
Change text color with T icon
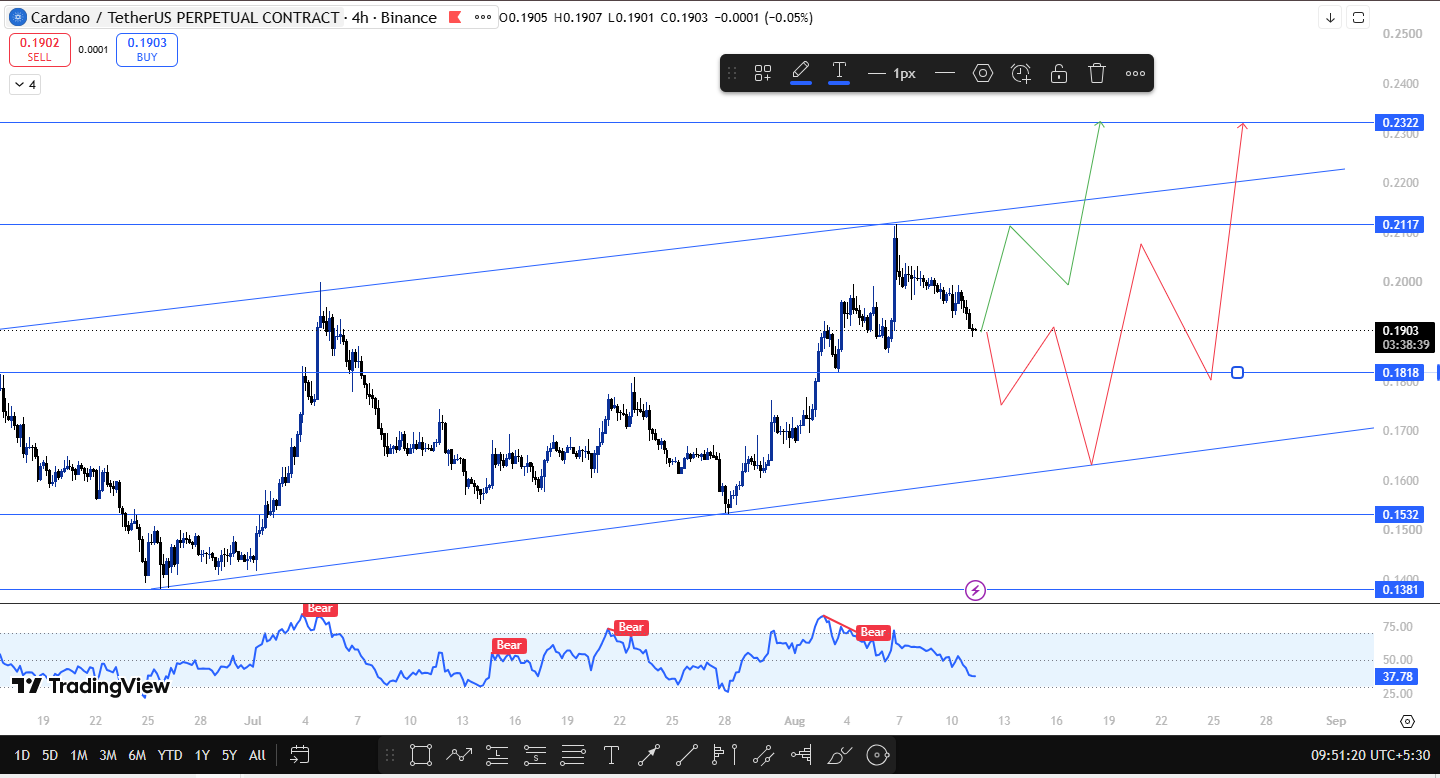[x=839, y=72]
